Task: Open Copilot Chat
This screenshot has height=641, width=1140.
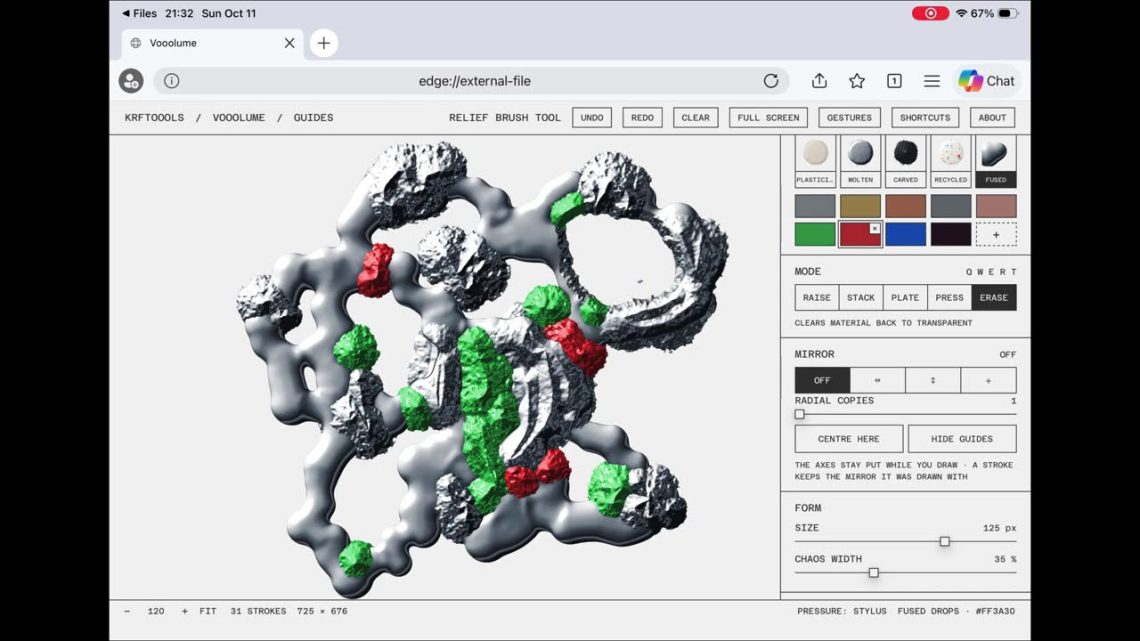Action: 987,81
